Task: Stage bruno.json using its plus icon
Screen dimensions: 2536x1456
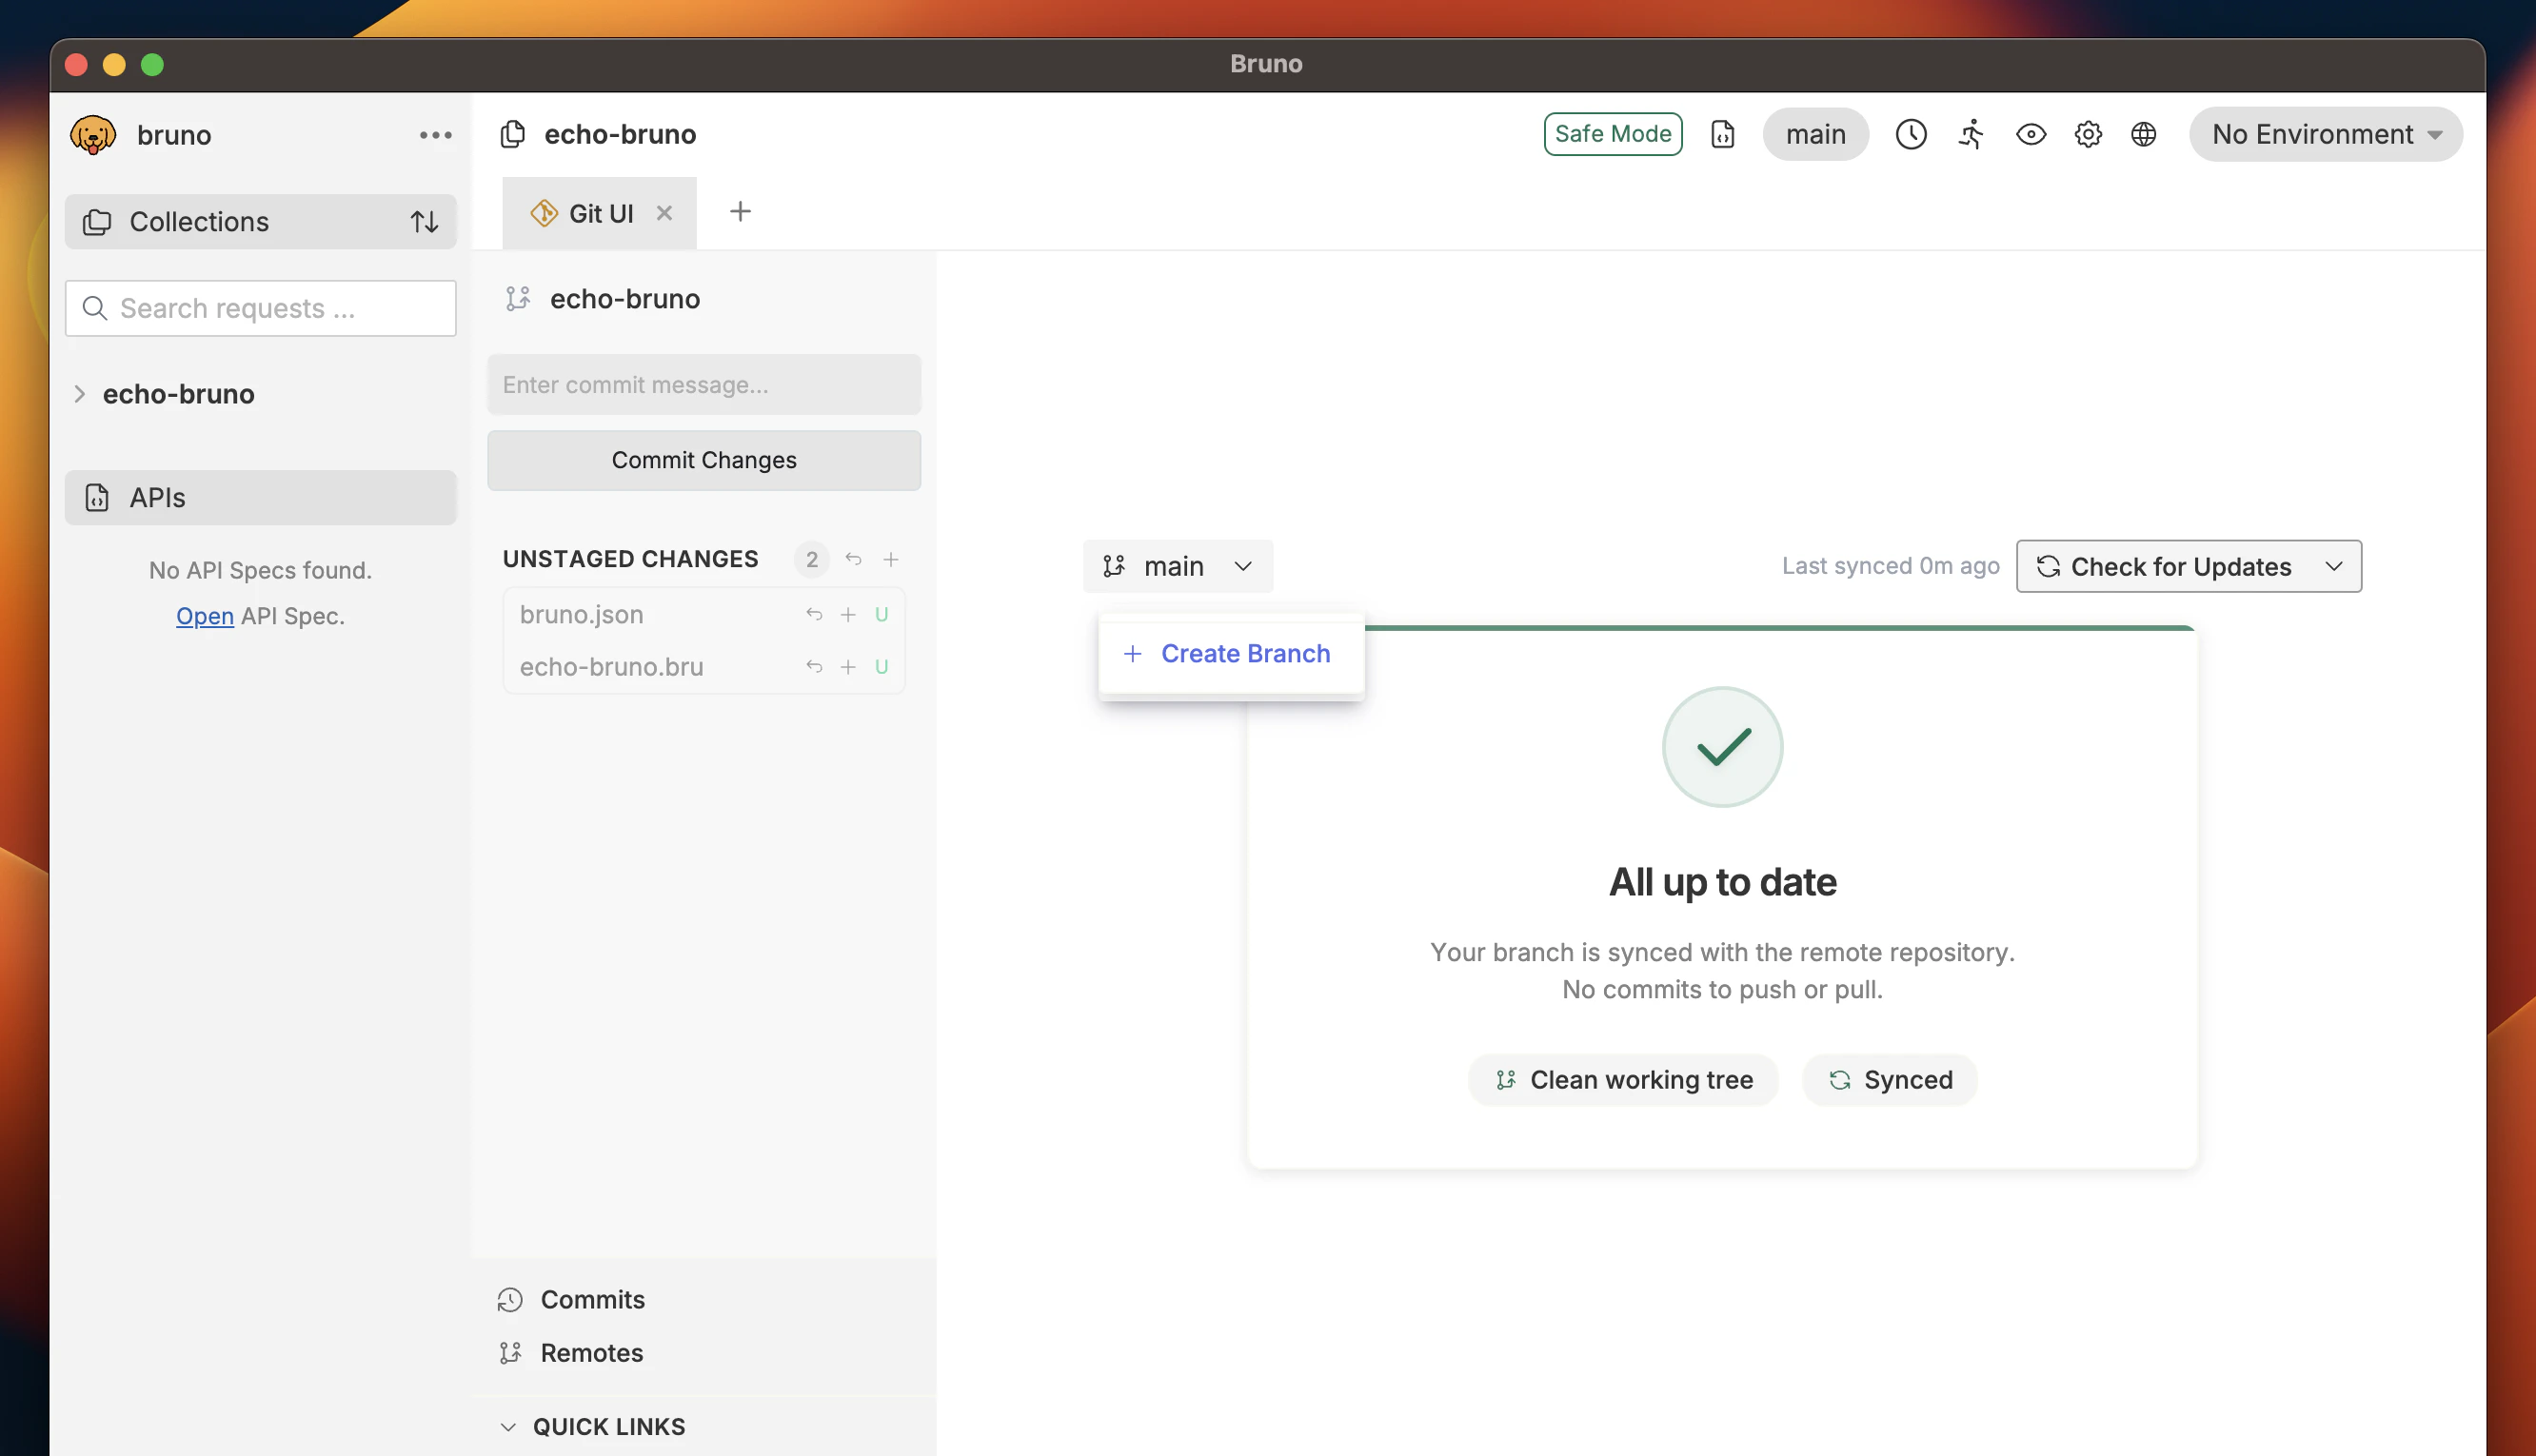Action: [848, 614]
